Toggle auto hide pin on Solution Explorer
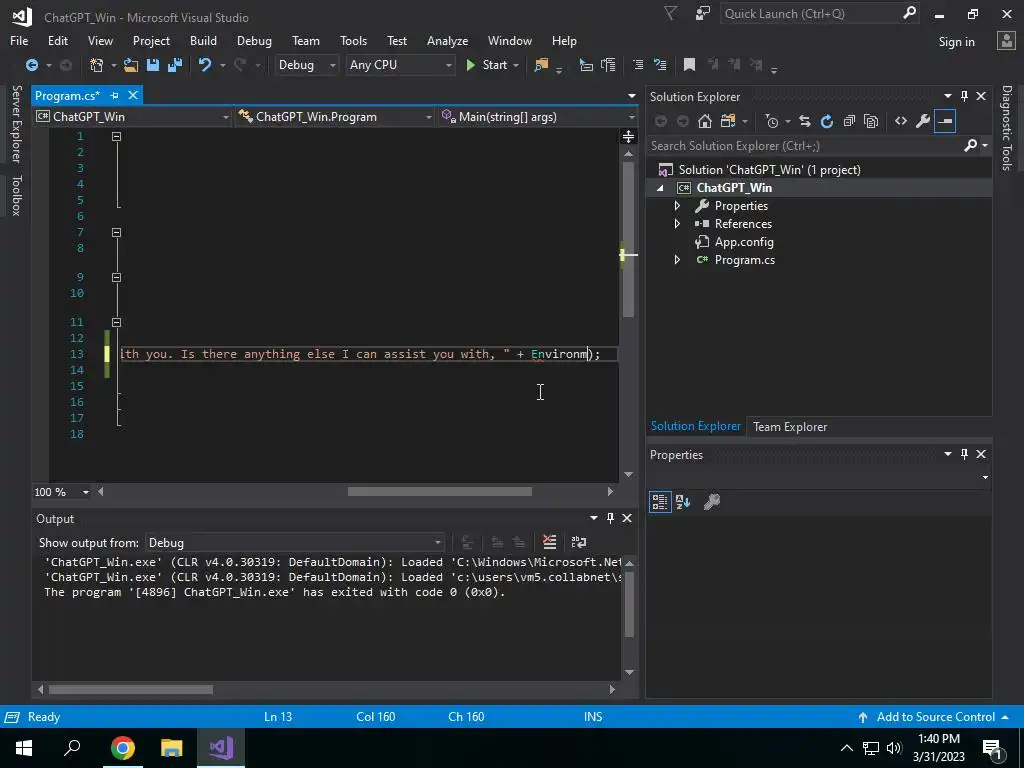Viewport: 1024px width, 768px height. [x=964, y=96]
